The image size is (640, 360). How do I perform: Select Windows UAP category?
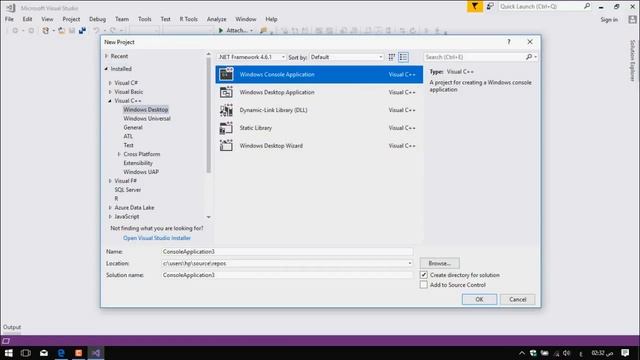click(141, 172)
